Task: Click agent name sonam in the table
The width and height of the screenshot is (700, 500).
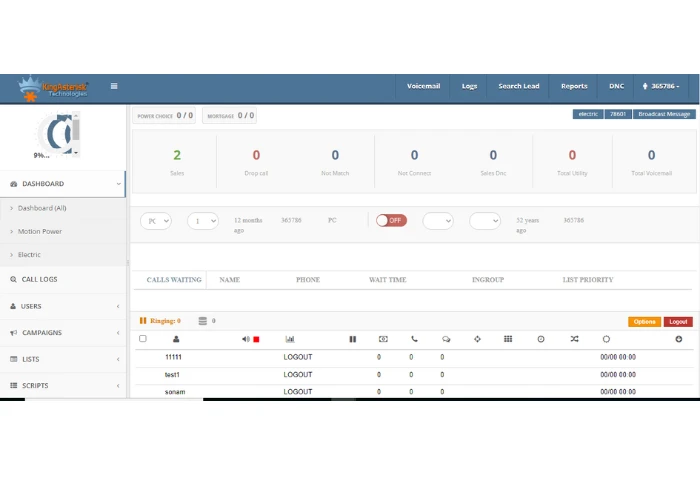Action: [x=175, y=392]
